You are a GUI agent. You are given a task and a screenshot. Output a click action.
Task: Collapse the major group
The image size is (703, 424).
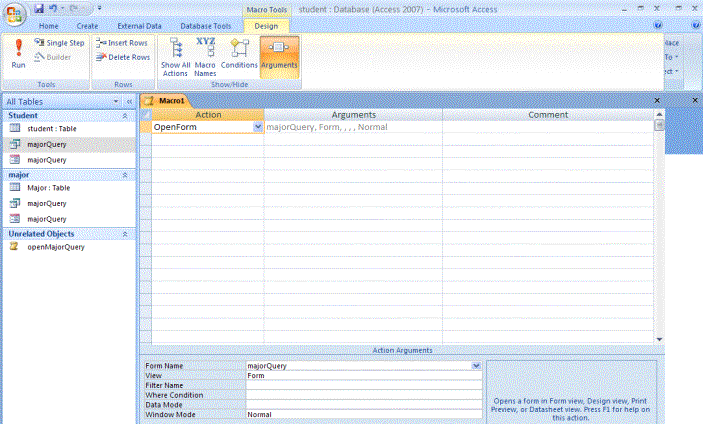coord(125,175)
